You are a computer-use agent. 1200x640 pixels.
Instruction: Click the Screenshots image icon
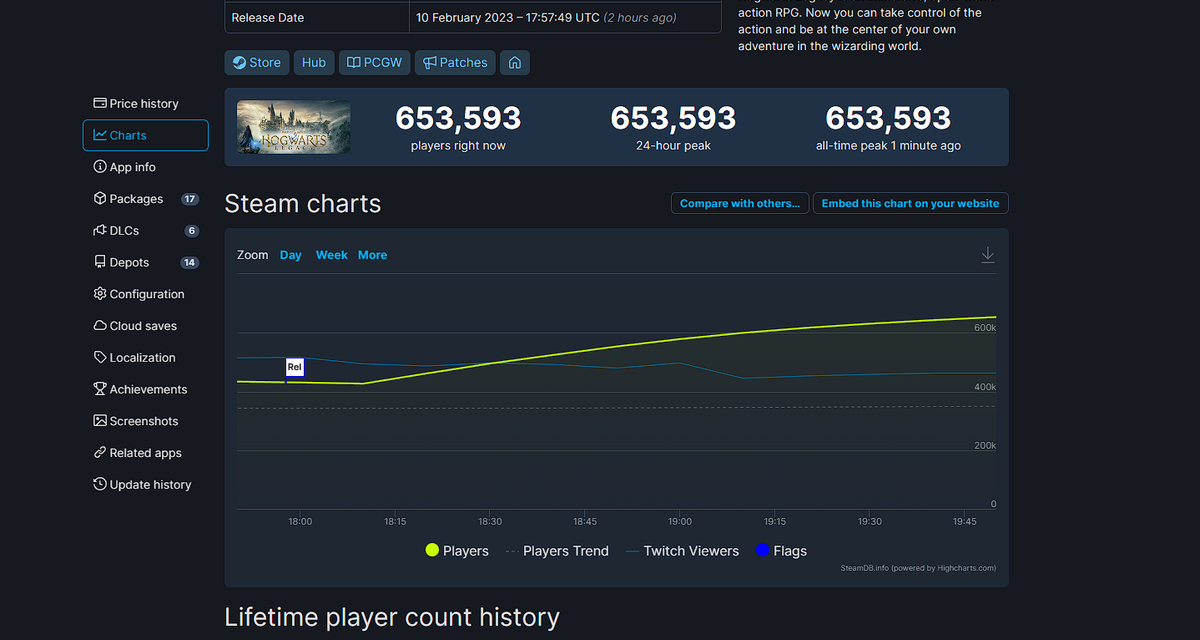[x=100, y=421]
